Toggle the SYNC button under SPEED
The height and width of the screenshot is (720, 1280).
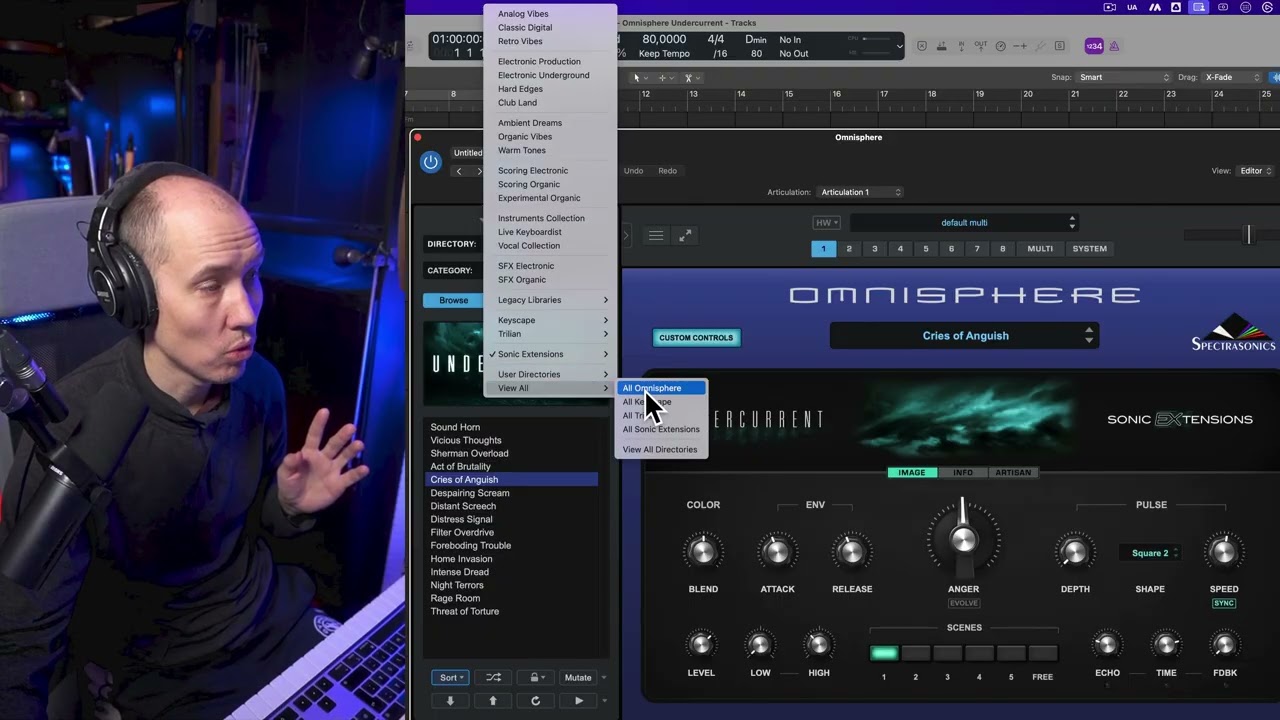coord(1224,603)
